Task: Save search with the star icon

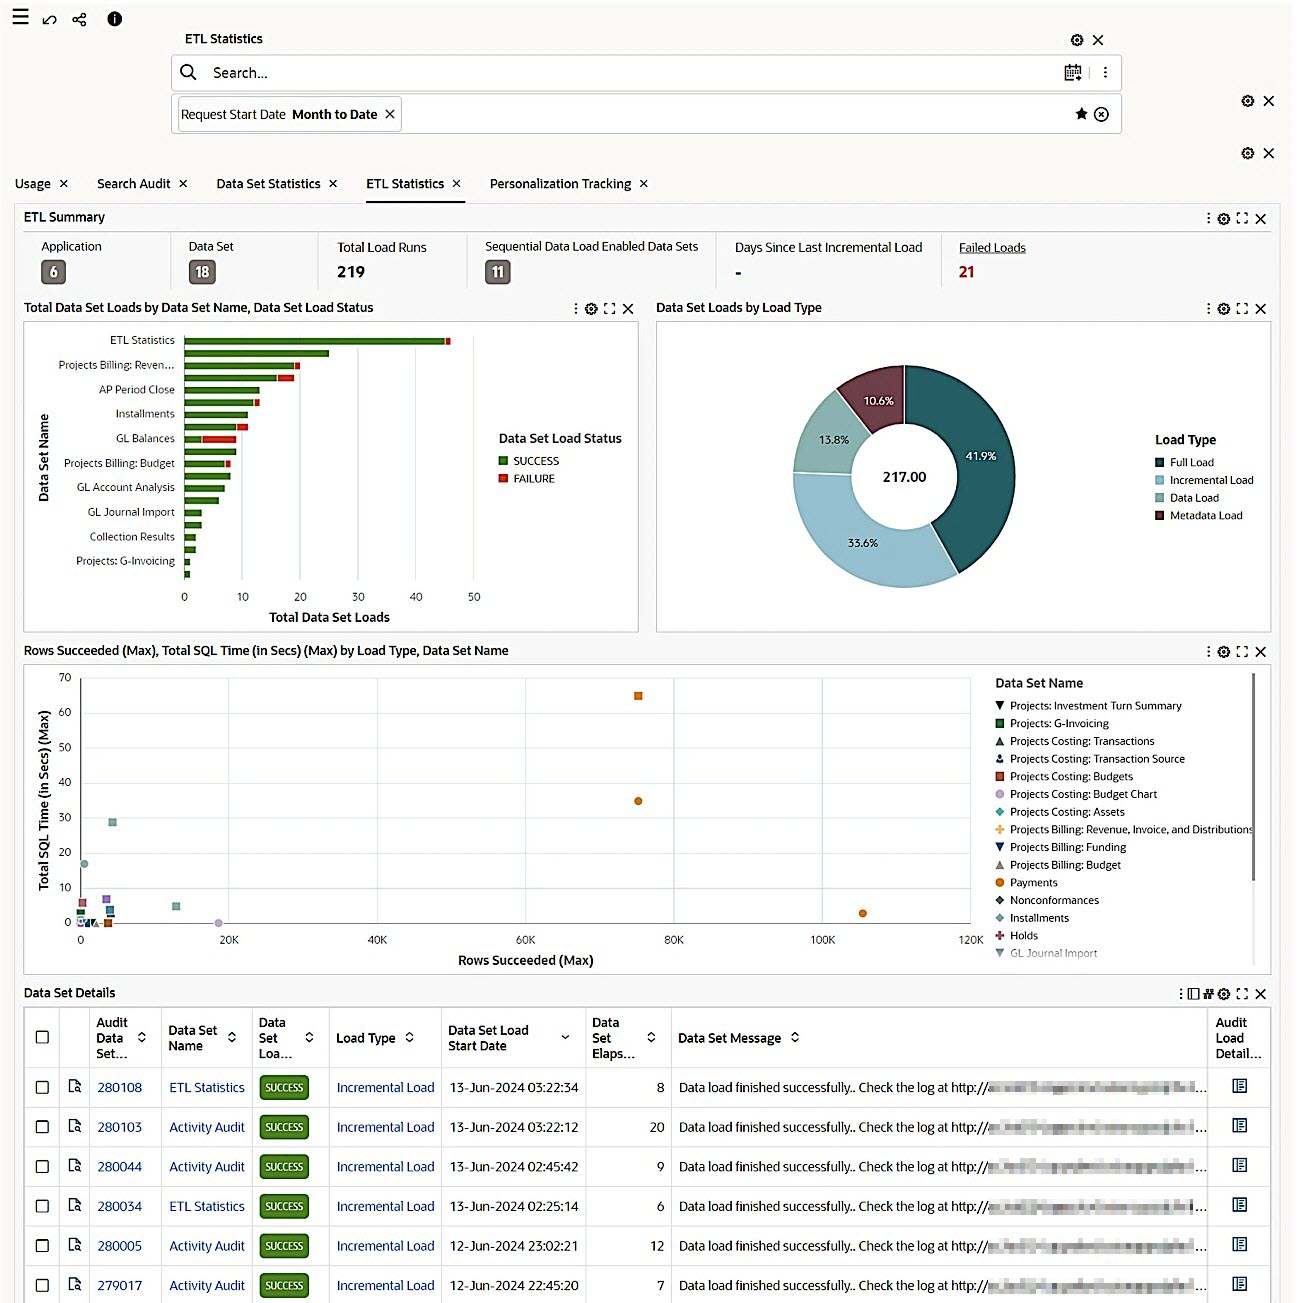Action: click(1081, 114)
